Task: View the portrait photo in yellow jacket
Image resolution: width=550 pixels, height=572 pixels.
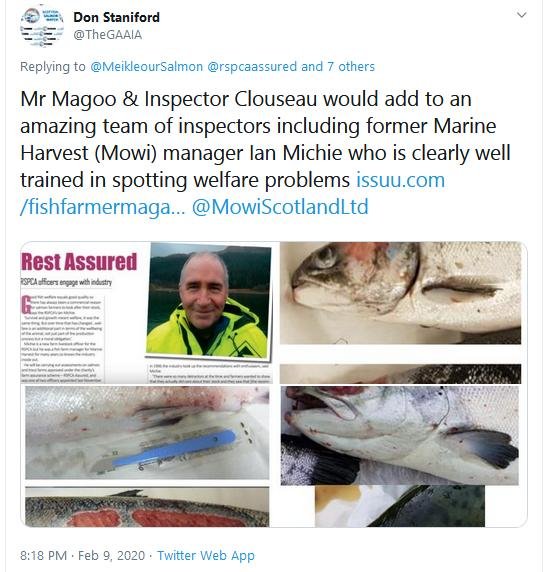Action: click(x=209, y=300)
